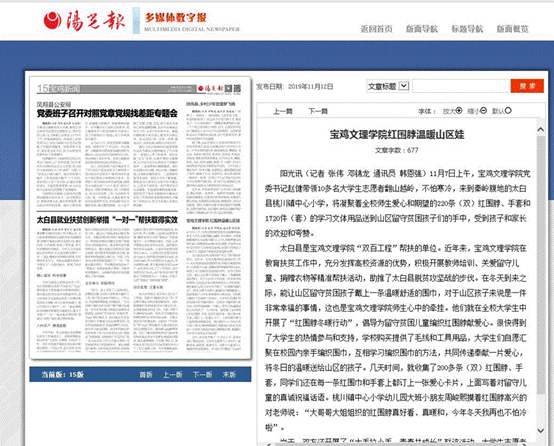
Task: Open 版面导航 menu
Action: 422,29
